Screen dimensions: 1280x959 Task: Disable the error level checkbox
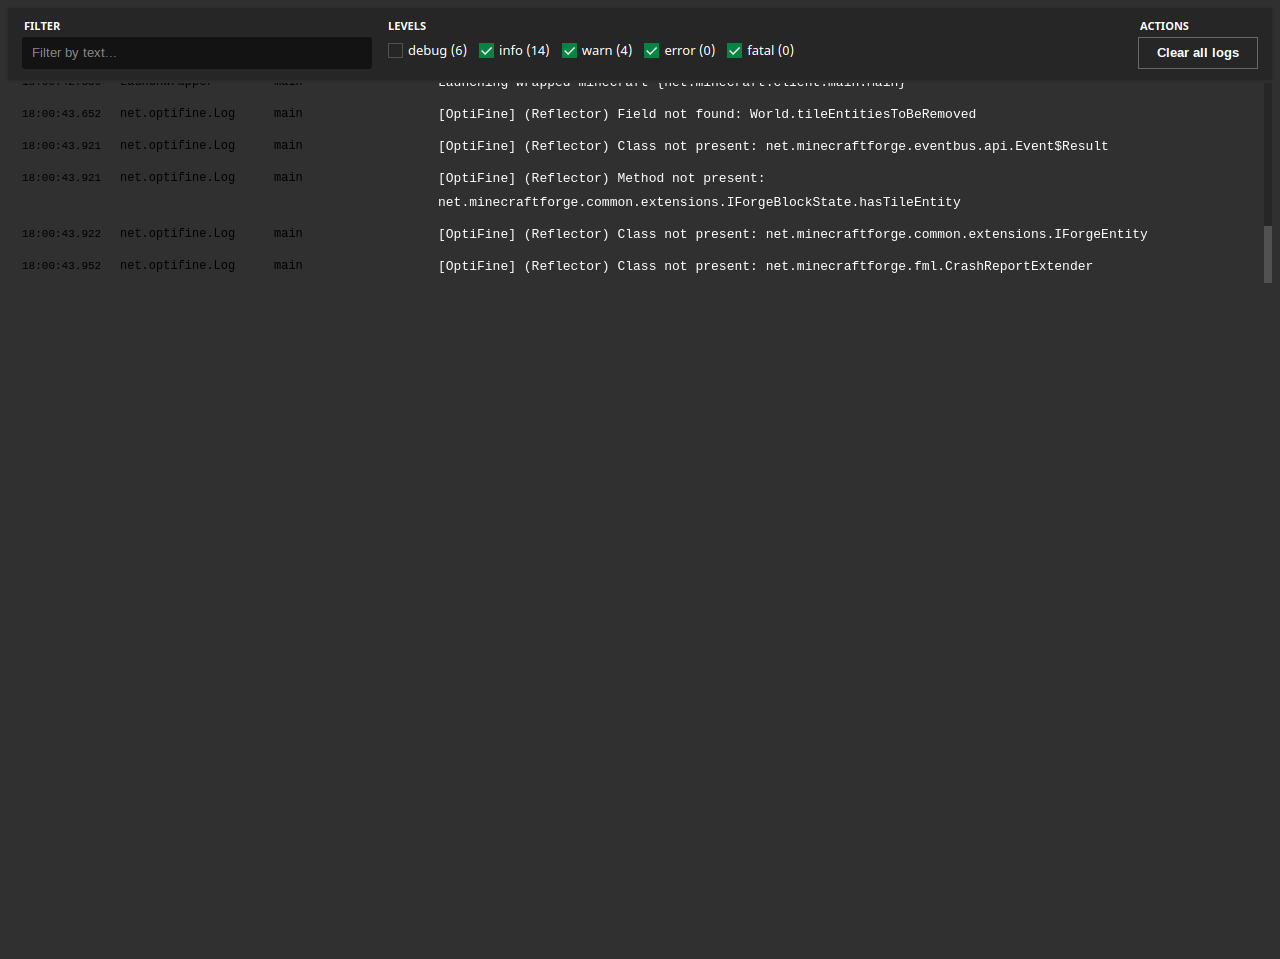coord(652,51)
